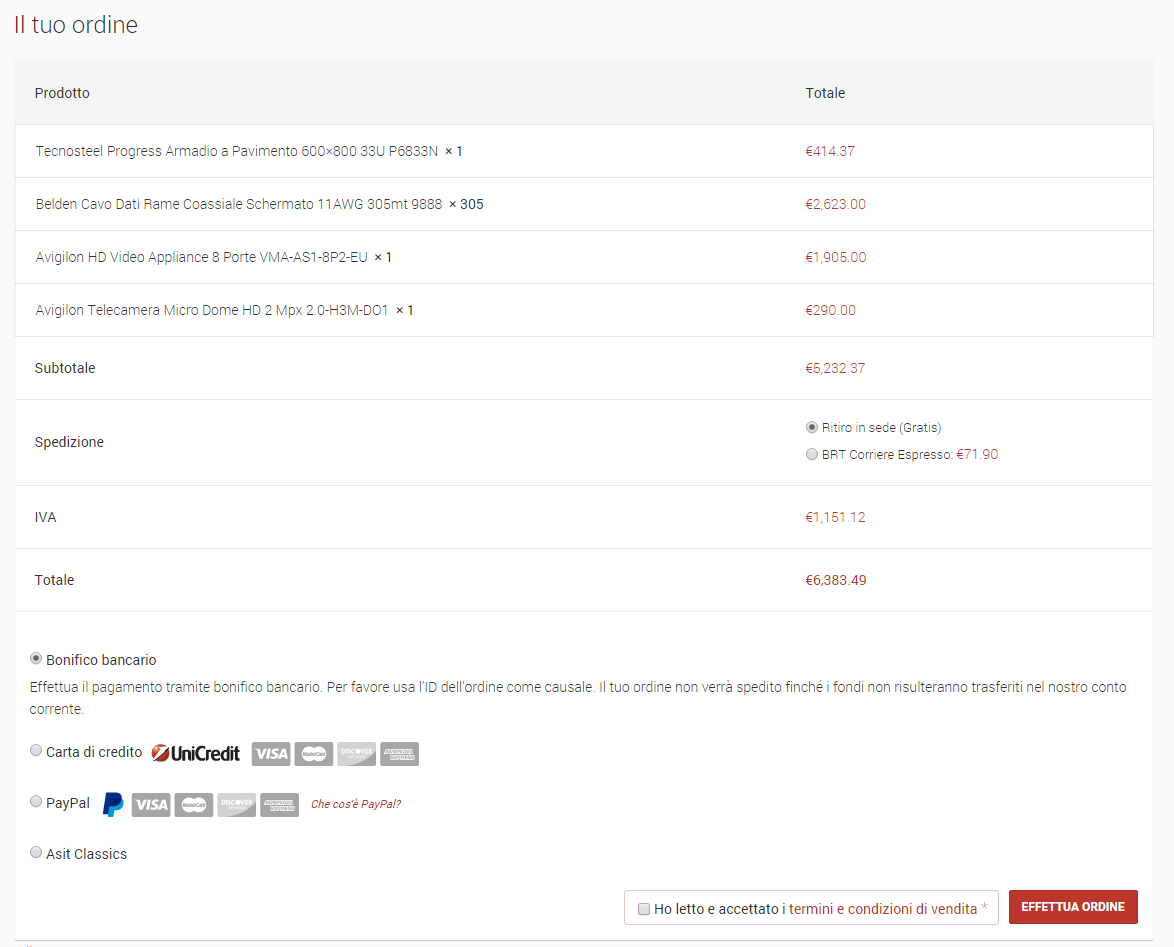Select PayPal as payment method
Viewport: 1174px width, 947px height.
[x=36, y=801]
